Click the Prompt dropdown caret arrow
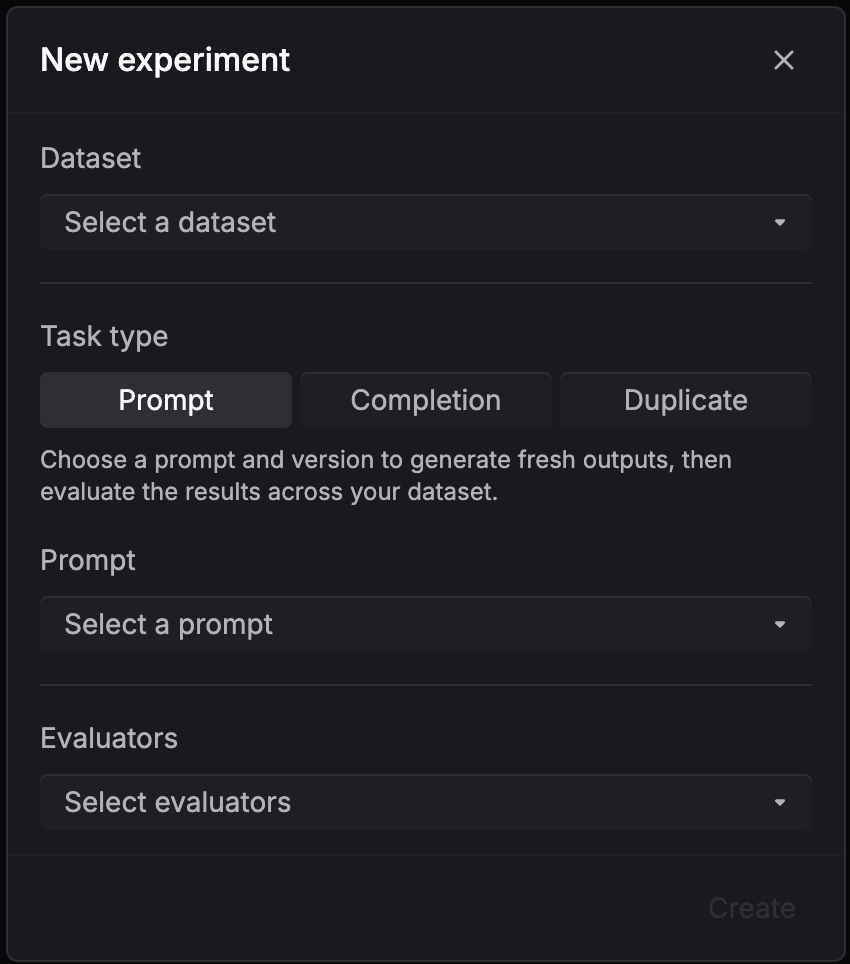The width and height of the screenshot is (850, 964). point(780,624)
